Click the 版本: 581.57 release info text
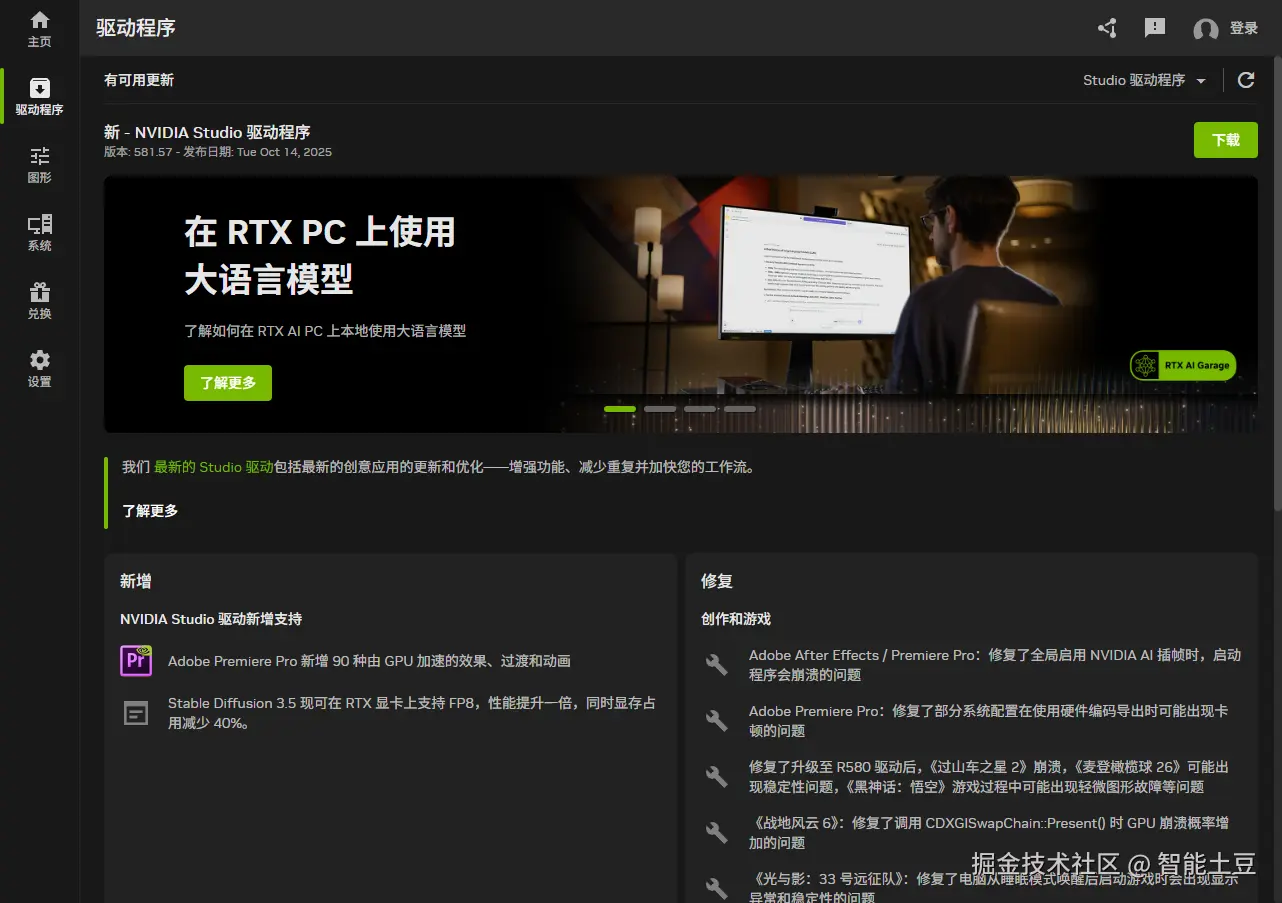1282x903 pixels. [218, 152]
